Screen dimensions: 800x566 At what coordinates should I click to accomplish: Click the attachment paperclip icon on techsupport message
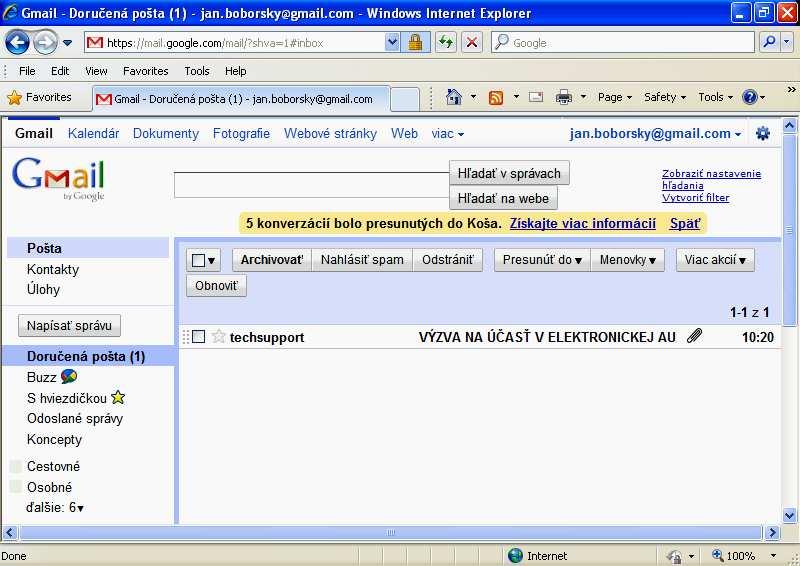click(694, 336)
